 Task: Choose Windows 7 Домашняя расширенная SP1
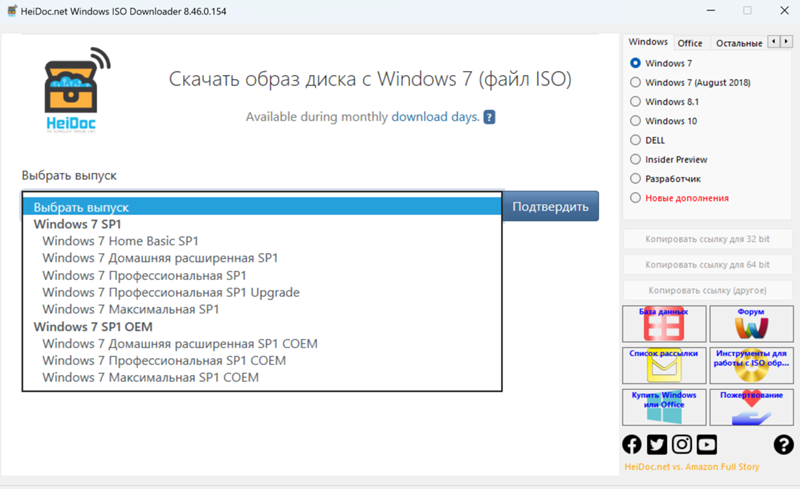(262, 258)
